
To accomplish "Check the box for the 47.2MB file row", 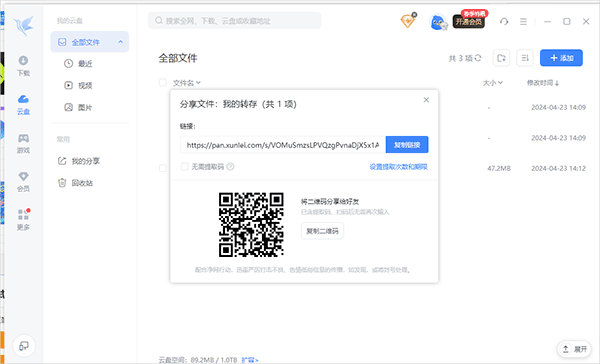I will pyautogui.click(x=163, y=168).
